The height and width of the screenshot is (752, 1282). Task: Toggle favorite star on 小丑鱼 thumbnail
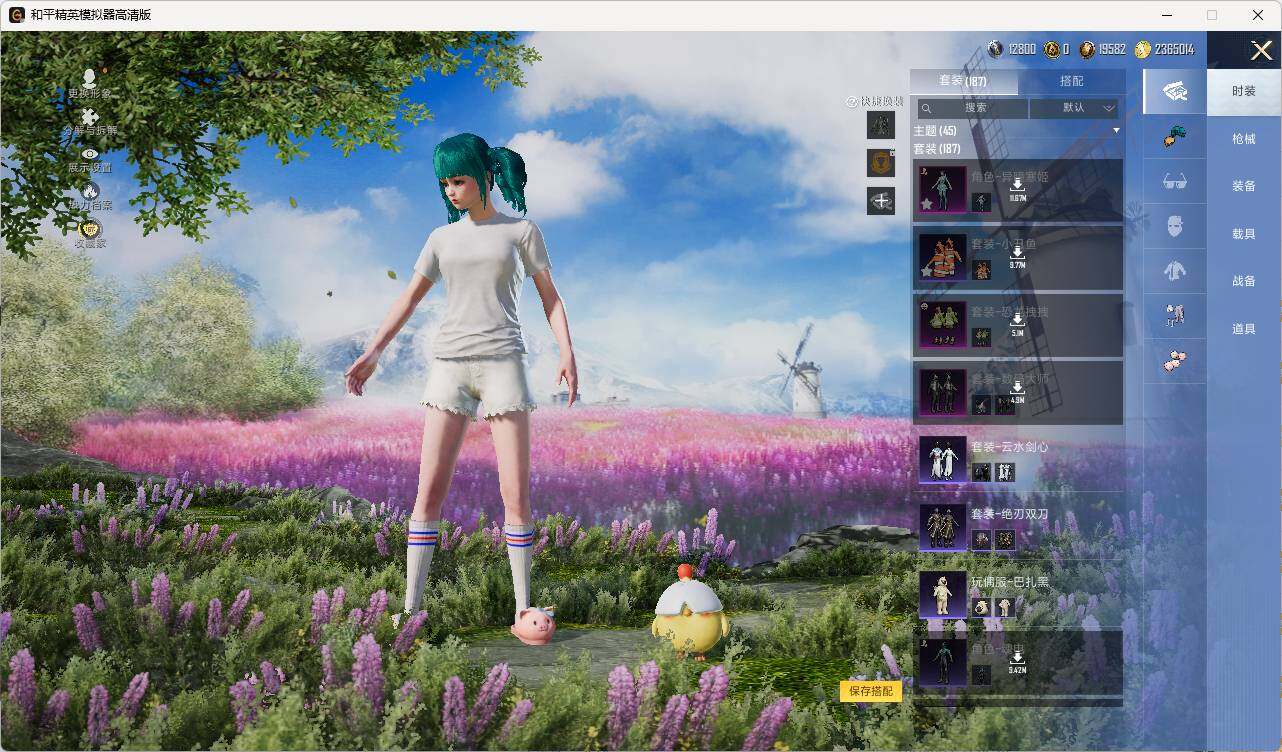[926, 271]
